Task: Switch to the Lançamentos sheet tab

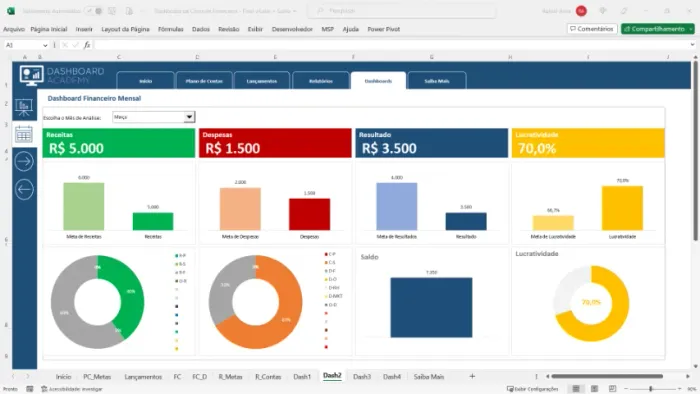Action: (x=143, y=377)
